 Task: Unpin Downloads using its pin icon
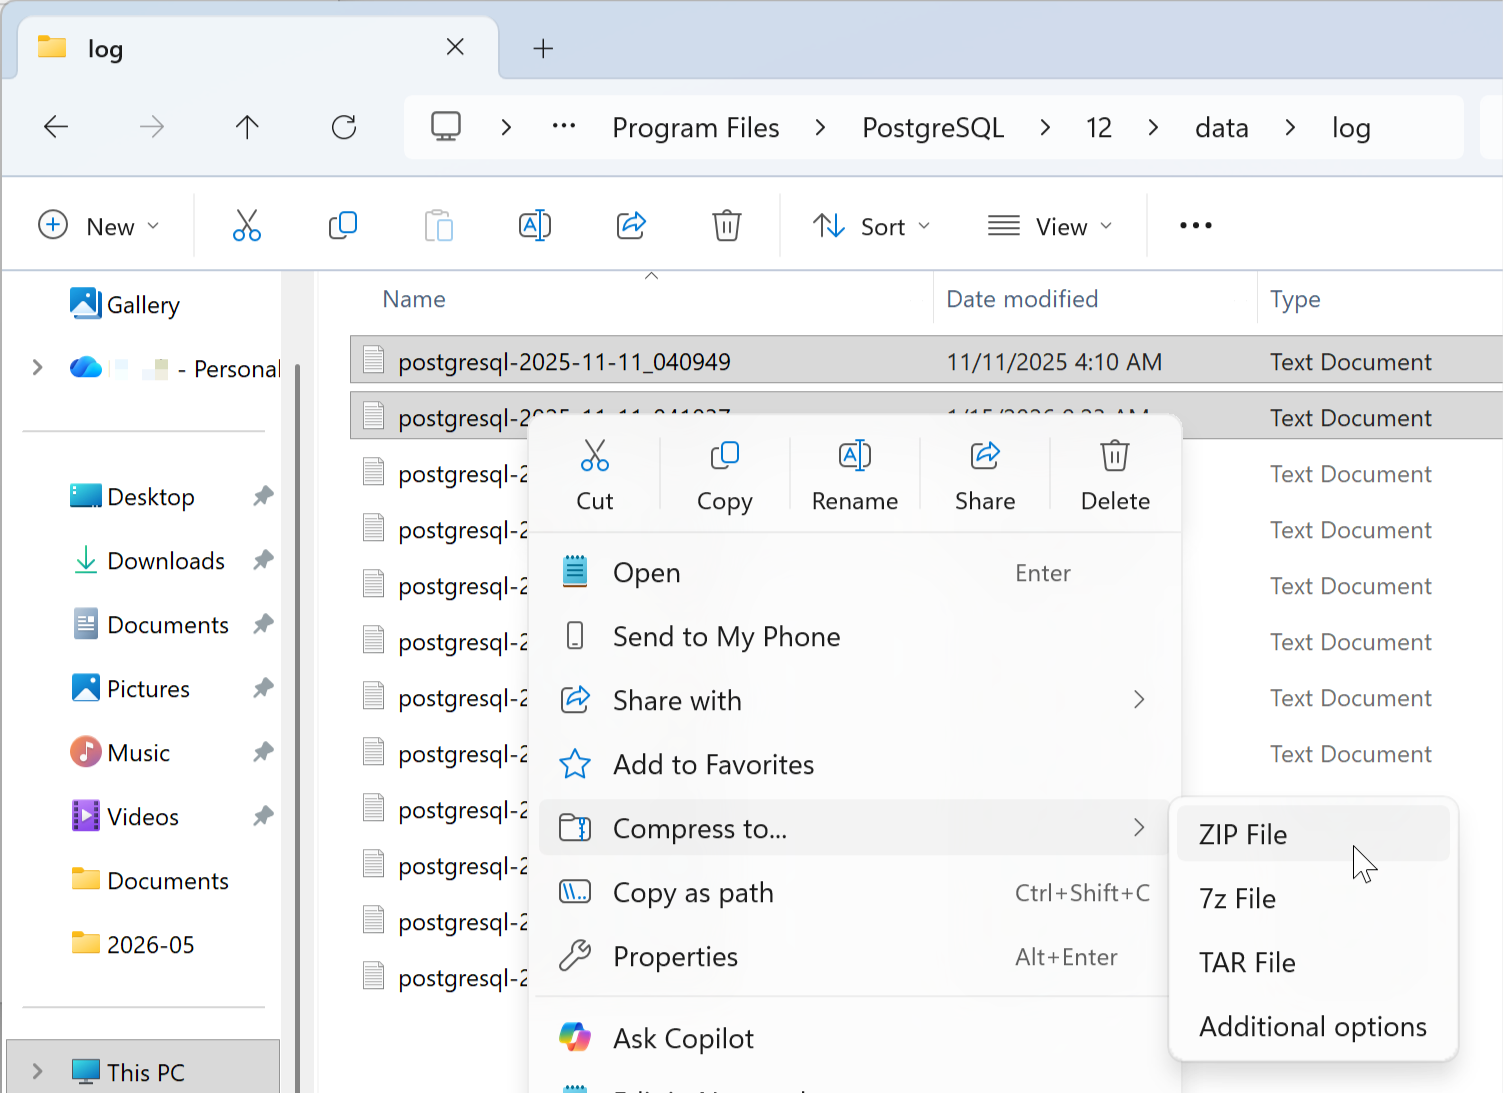point(263,559)
